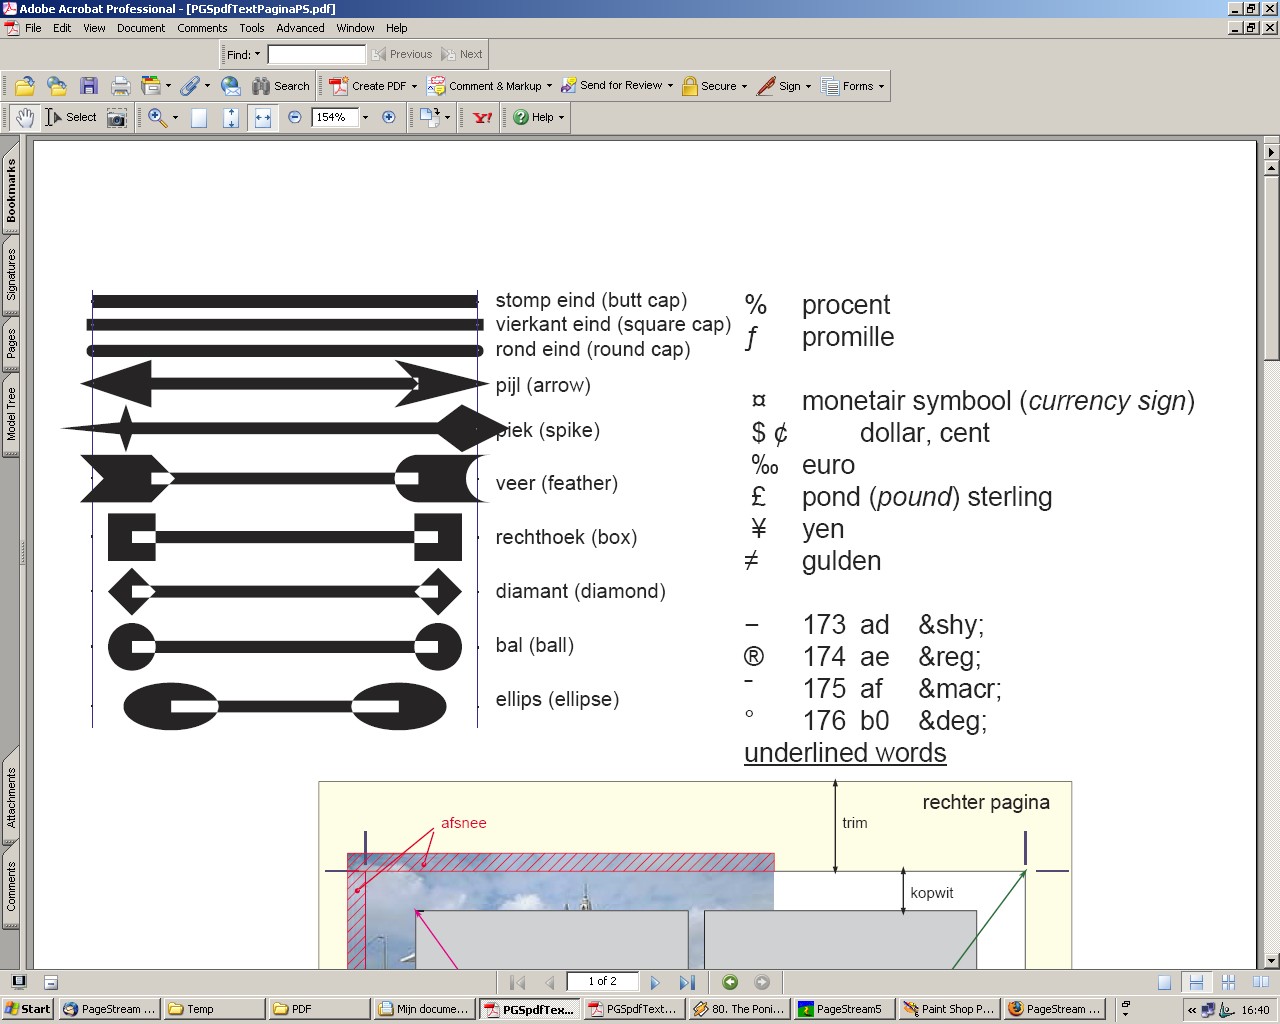
Task: Save the document with the floppy disk icon
Action: [89, 87]
